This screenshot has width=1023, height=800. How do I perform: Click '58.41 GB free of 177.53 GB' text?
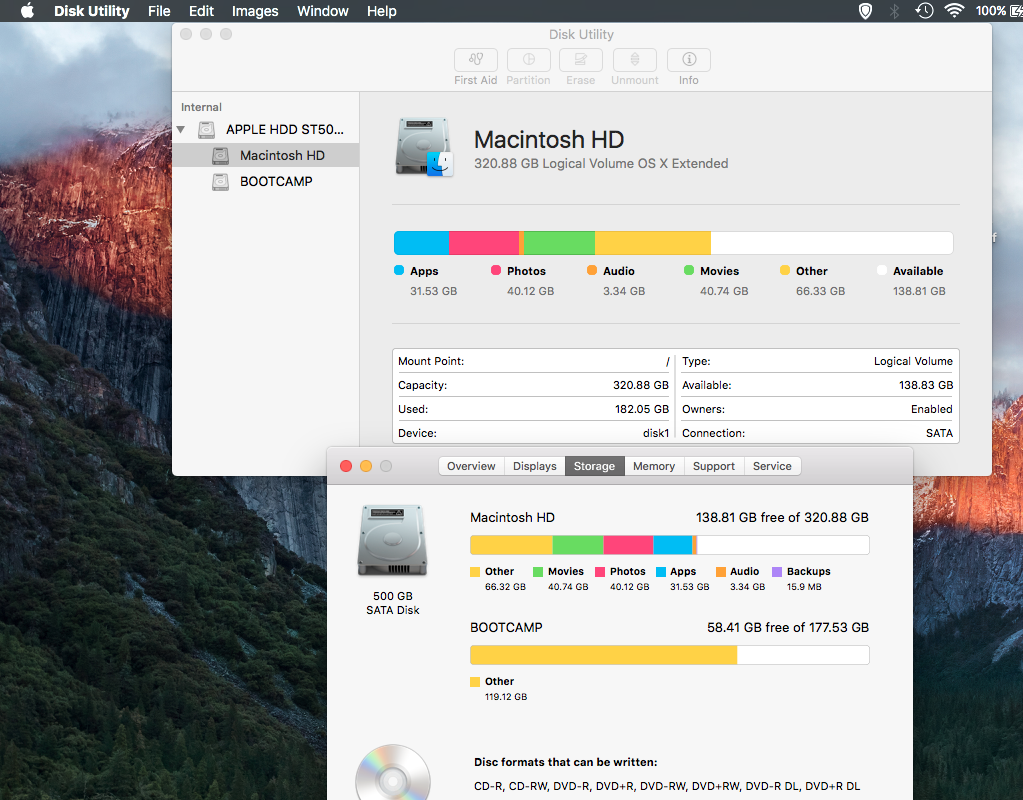click(788, 627)
